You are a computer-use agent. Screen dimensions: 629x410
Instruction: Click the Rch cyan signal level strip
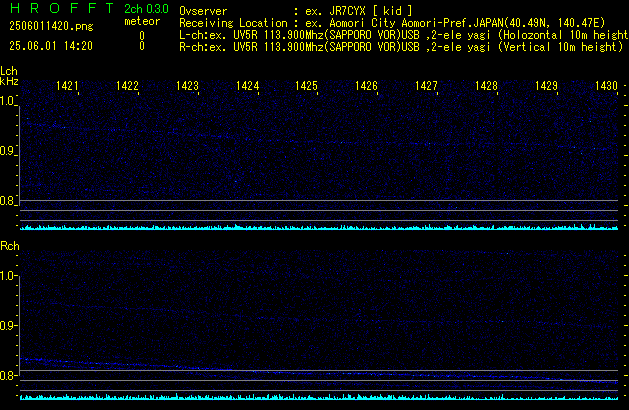tap(319, 397)
